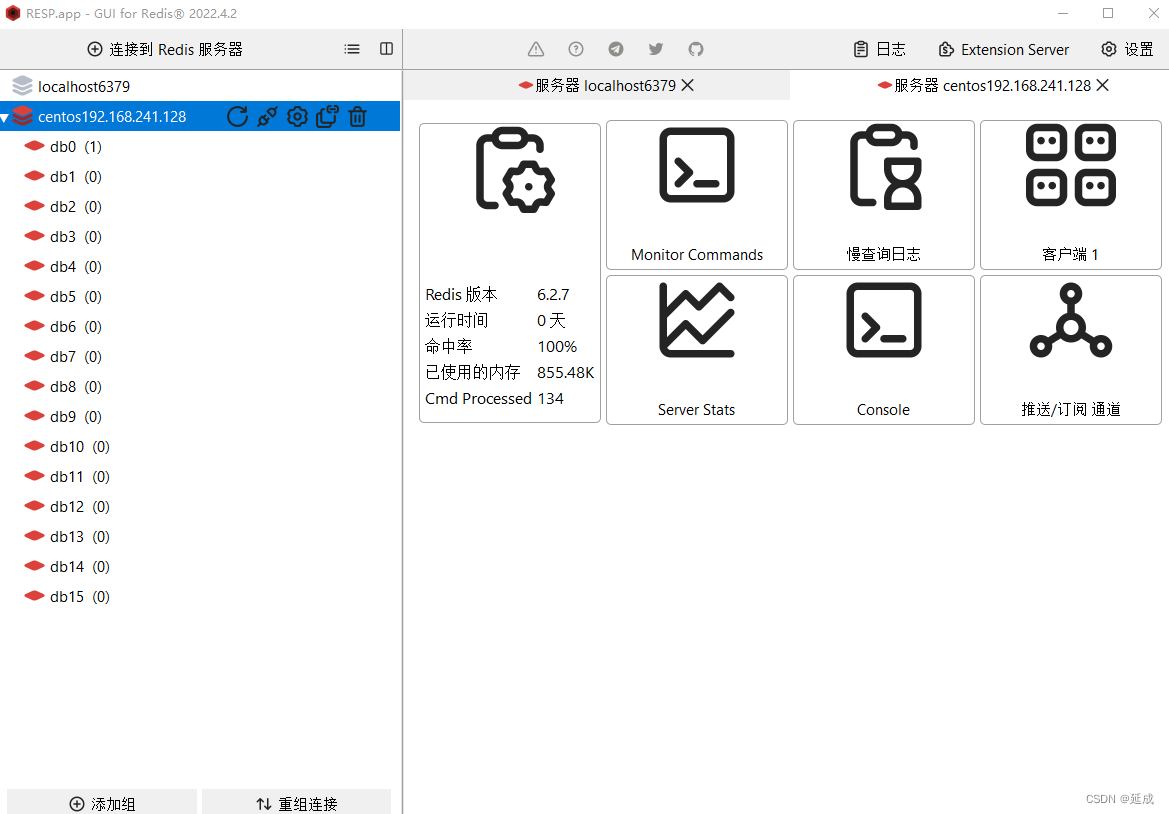Open the 慢查询日志 slow log panel
The image size is (1169, 814).
[883, 195]
